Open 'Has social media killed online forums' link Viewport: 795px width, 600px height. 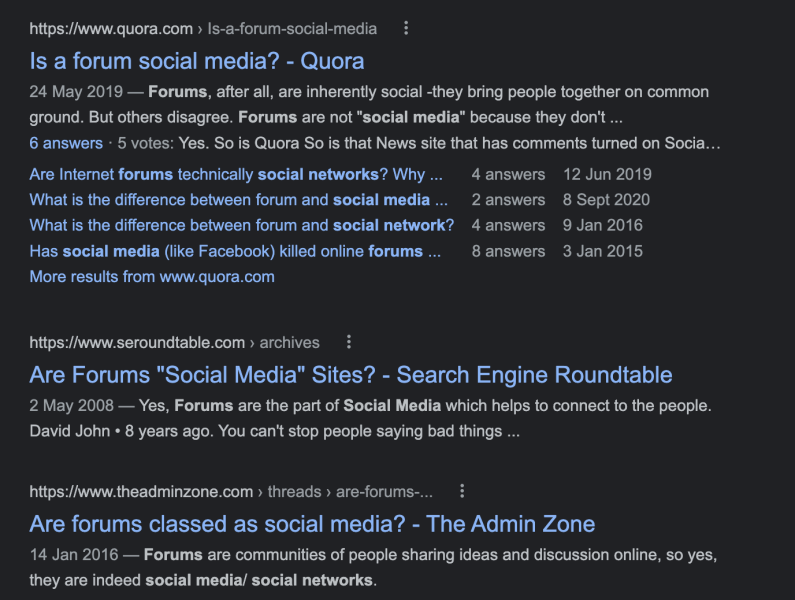[x=235, y=251]
